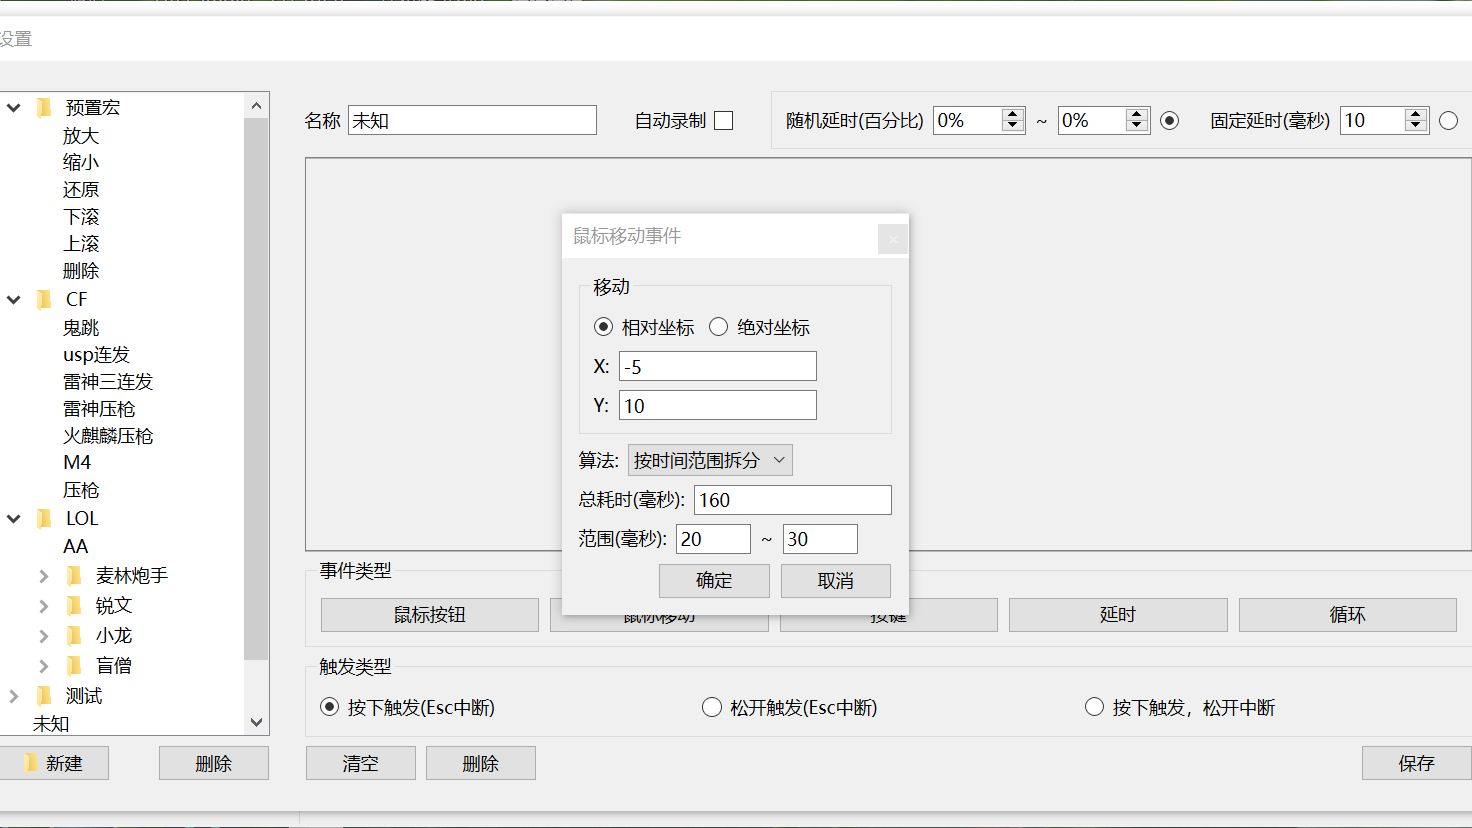Expand the 麦林炮手 folder
1472x828 pixels.
tap(44, 576)
